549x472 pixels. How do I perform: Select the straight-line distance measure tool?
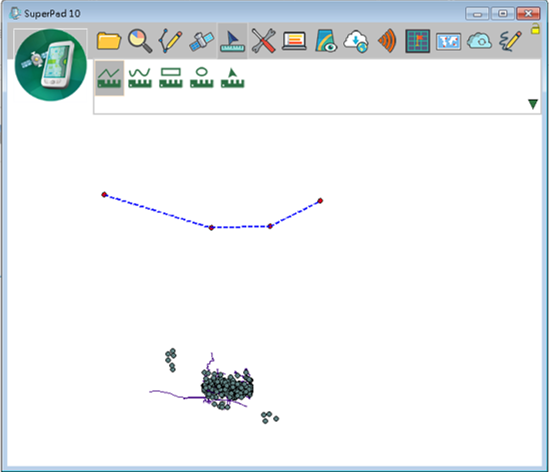(109, 78)
